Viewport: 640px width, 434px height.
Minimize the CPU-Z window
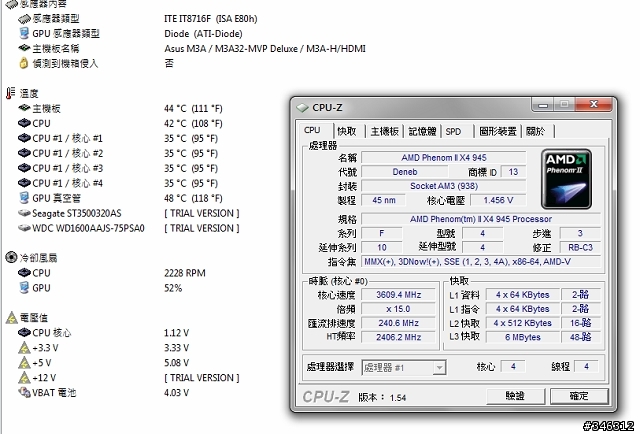tap(543, 105)
